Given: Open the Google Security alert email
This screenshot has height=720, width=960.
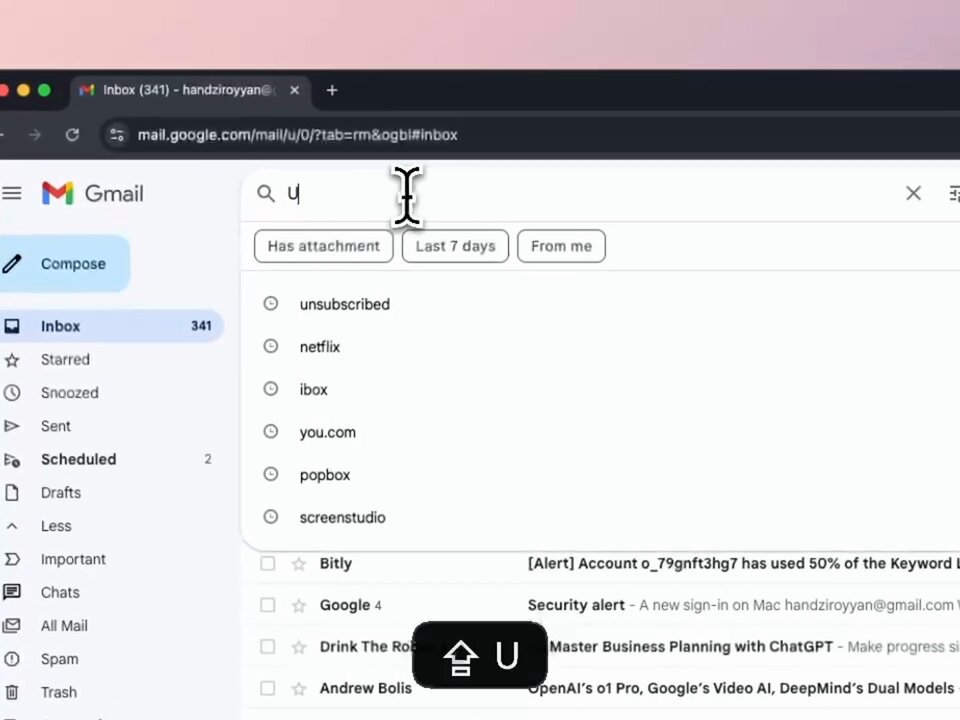Looking at the screenshot, I should tap(744, 605).
